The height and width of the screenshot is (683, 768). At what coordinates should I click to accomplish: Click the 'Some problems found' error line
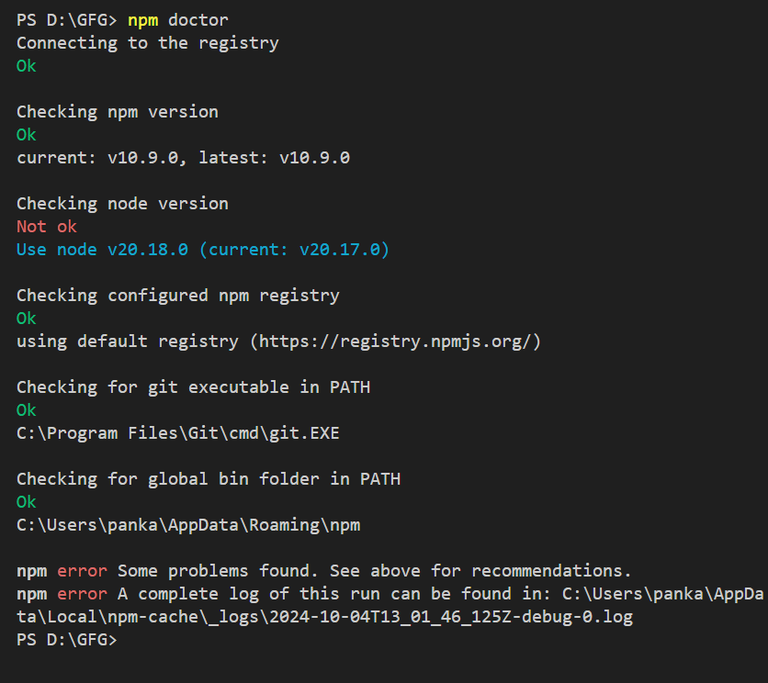(324, 571)
